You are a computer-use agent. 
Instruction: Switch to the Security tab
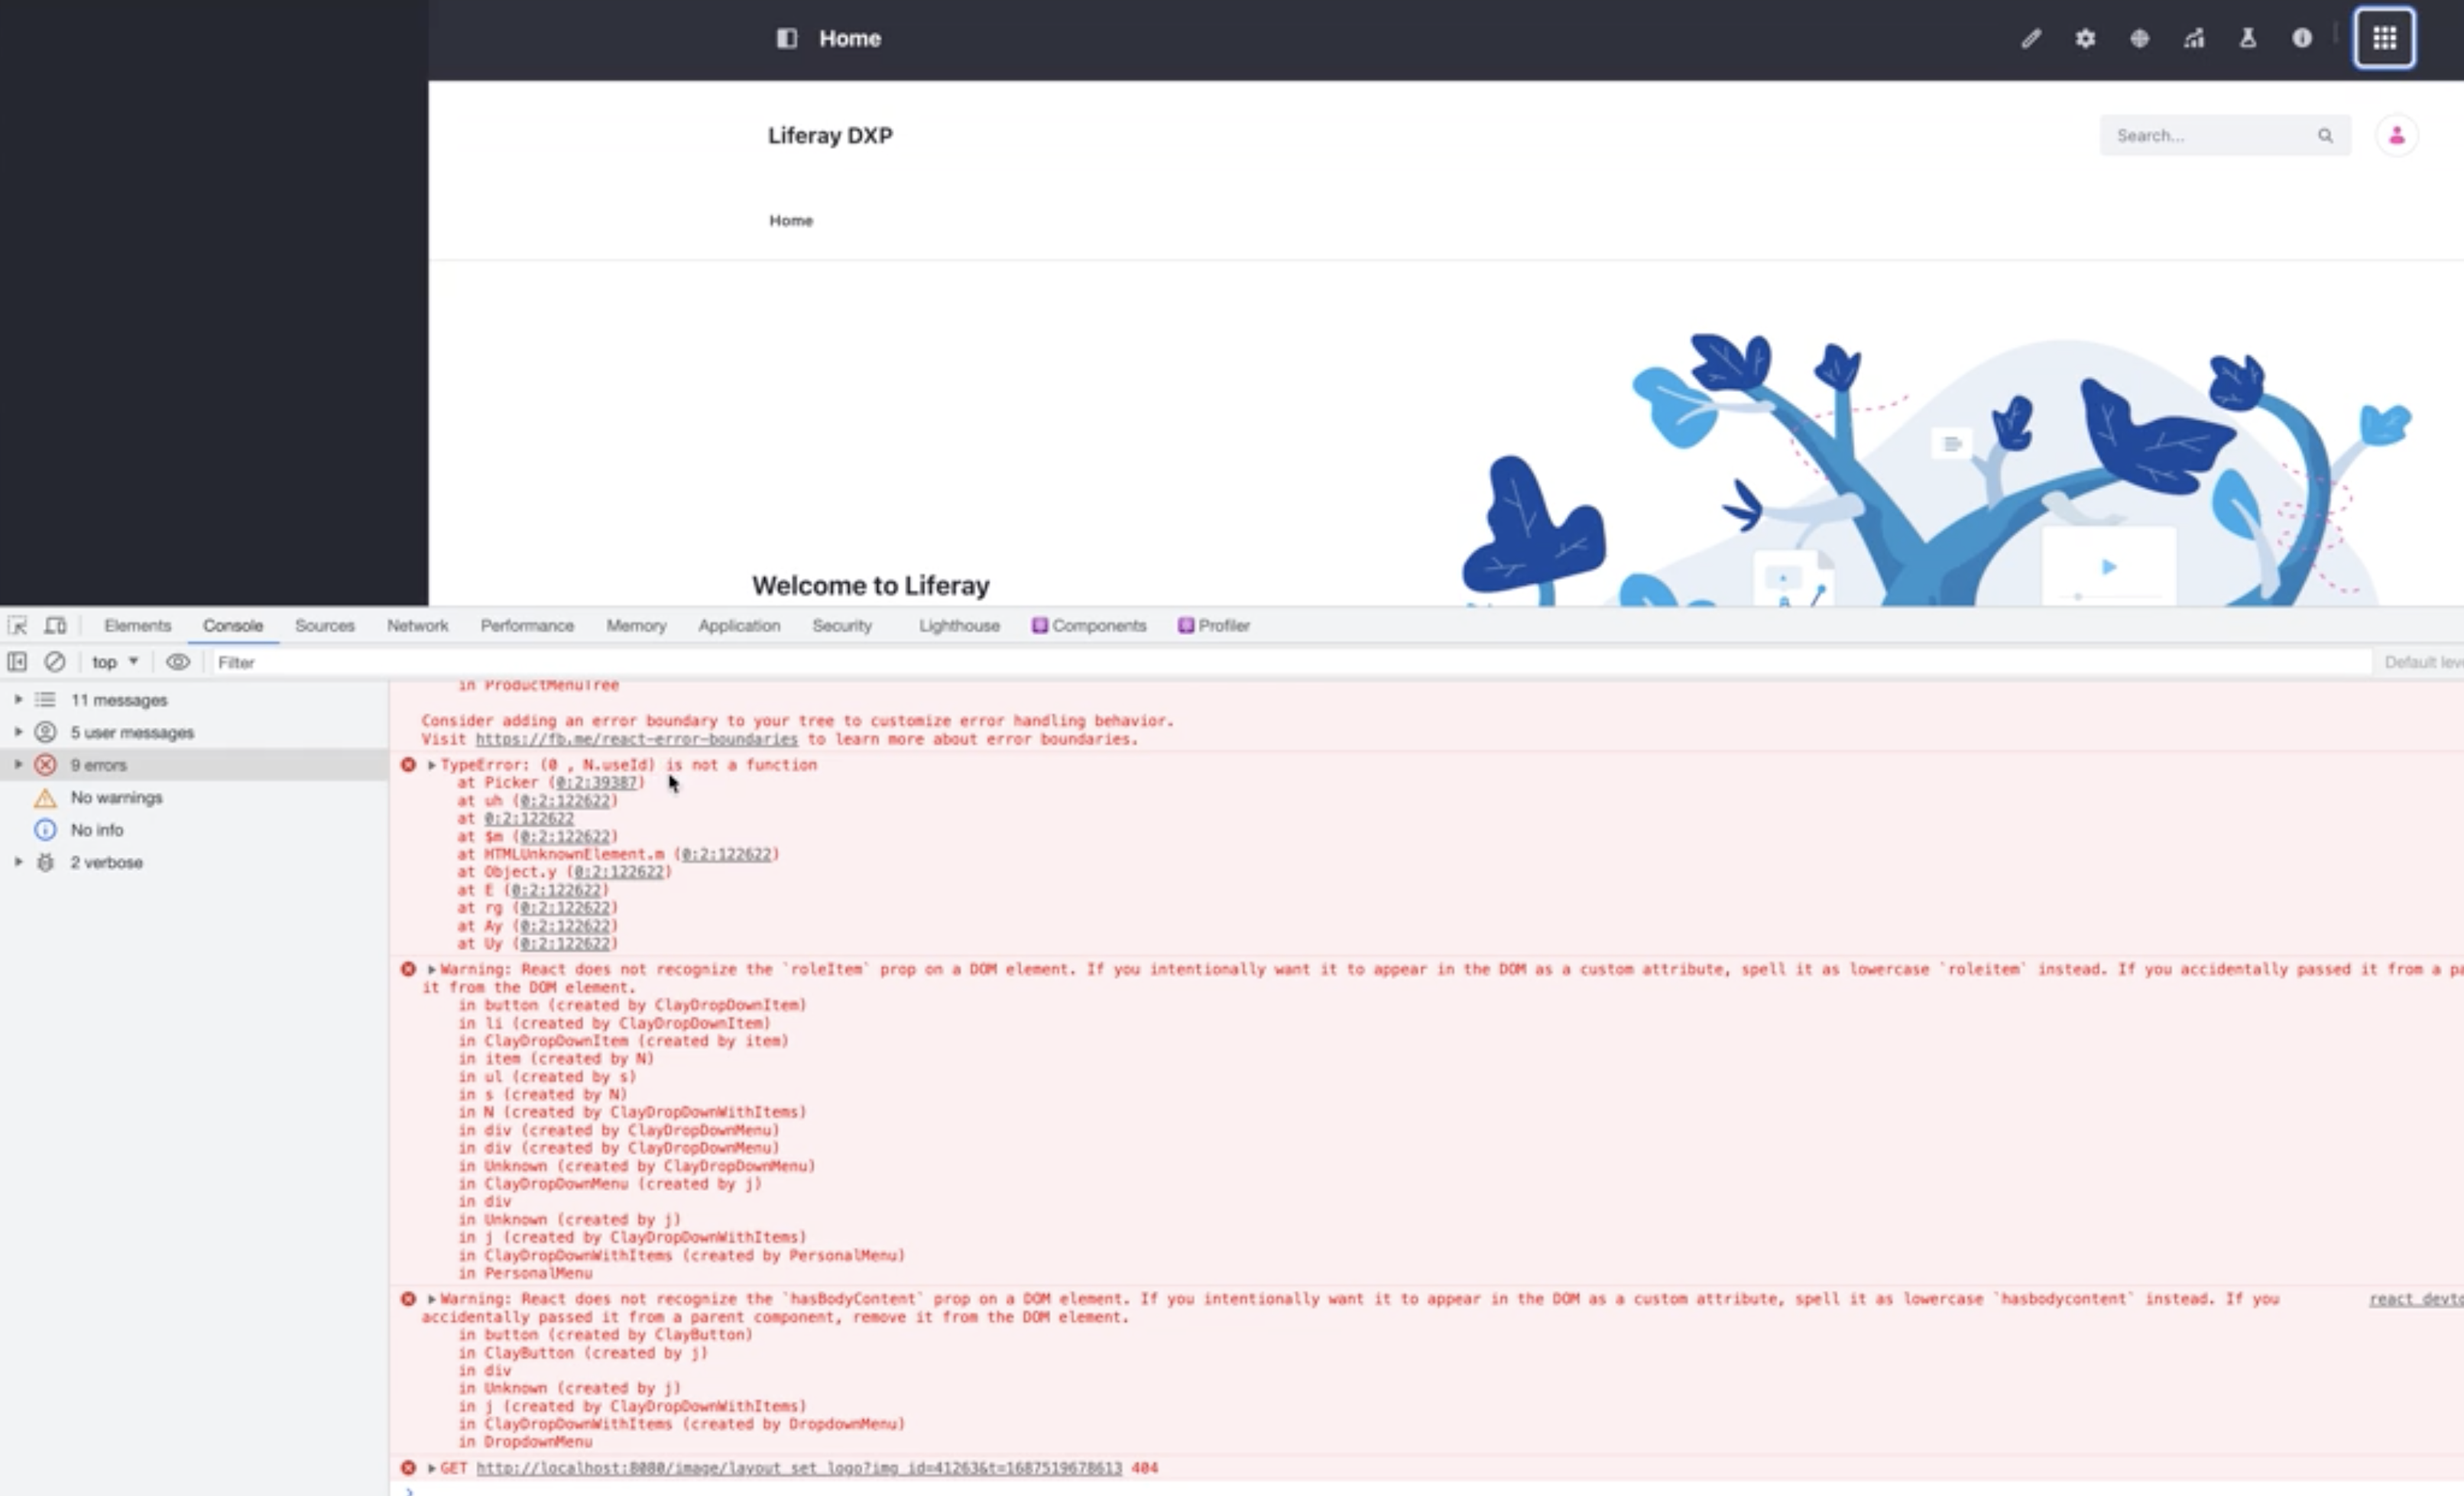pyautogui.click(x=842, y=625)
